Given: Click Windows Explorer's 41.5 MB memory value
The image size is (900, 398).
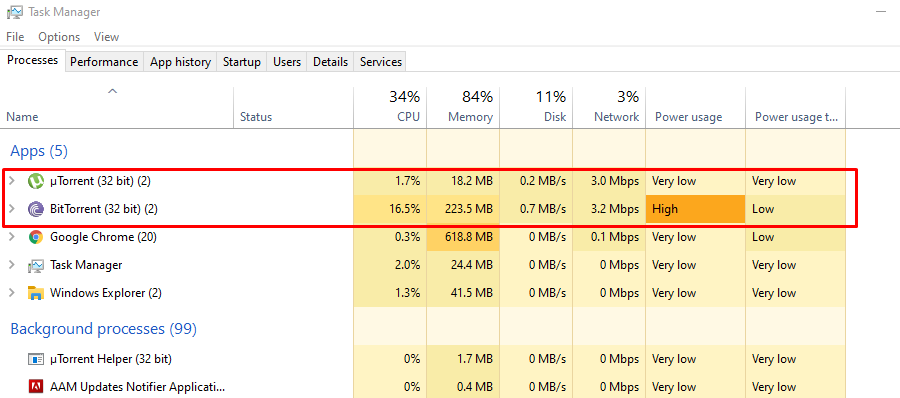Looking at the screenshot, I should (472, 293).
